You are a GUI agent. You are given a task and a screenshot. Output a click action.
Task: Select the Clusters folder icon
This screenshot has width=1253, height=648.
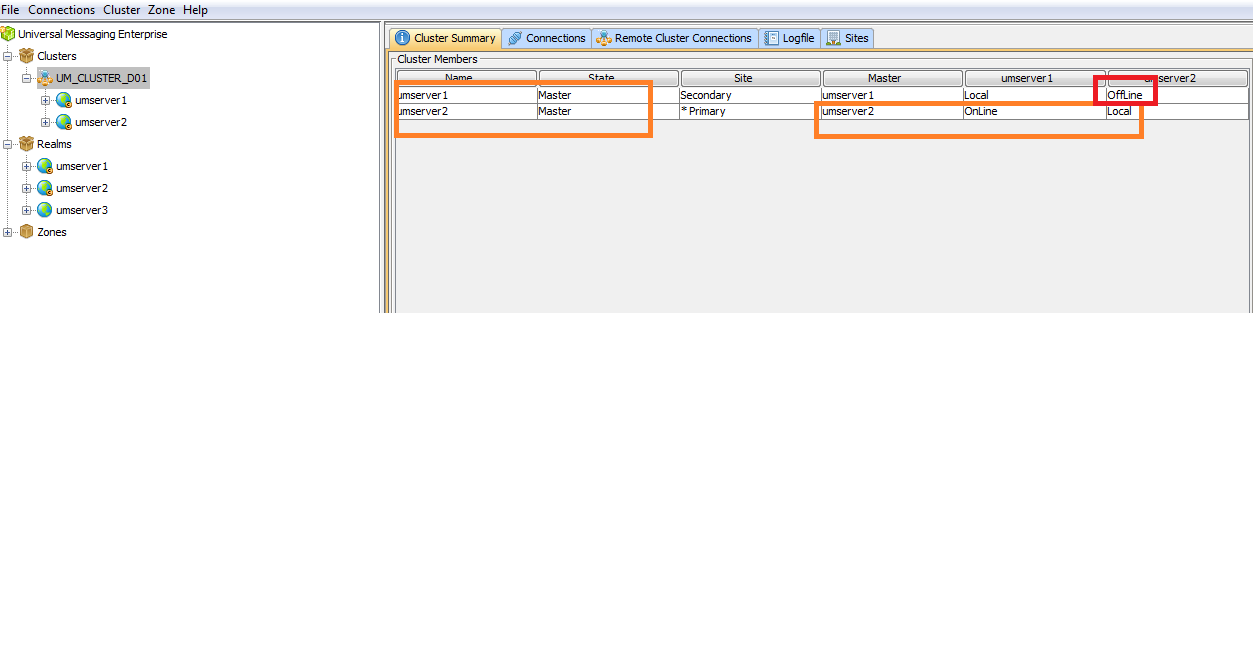click(26, 56)
